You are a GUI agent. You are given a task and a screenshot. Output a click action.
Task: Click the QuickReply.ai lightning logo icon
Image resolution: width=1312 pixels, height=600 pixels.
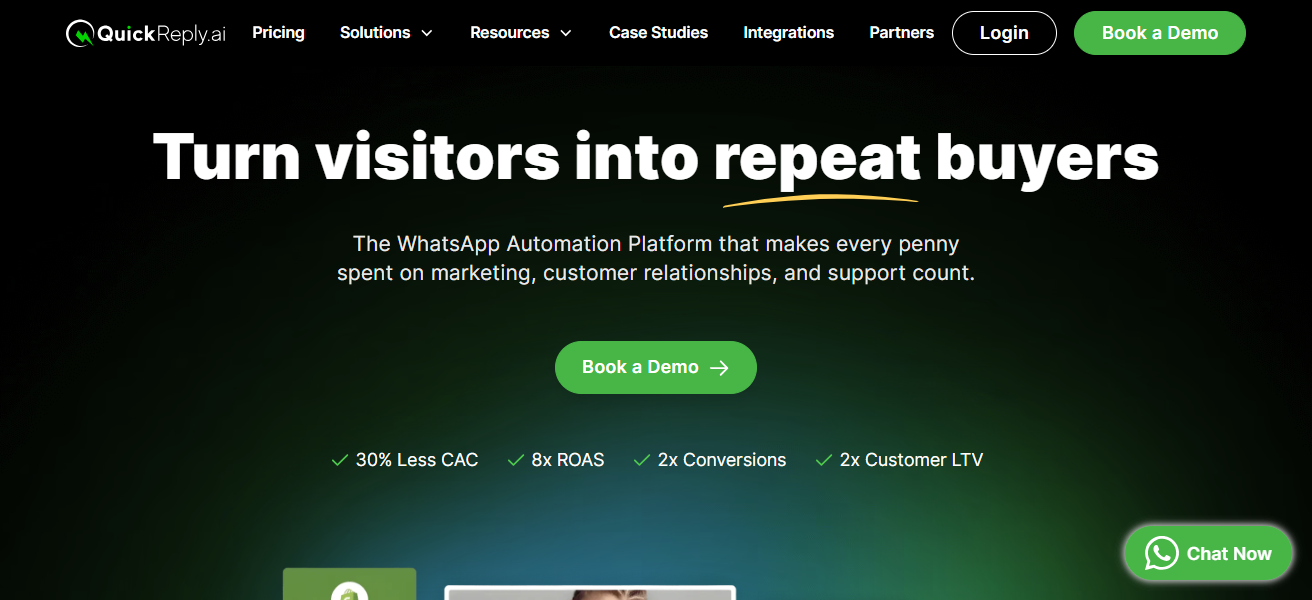click(80, 34)
